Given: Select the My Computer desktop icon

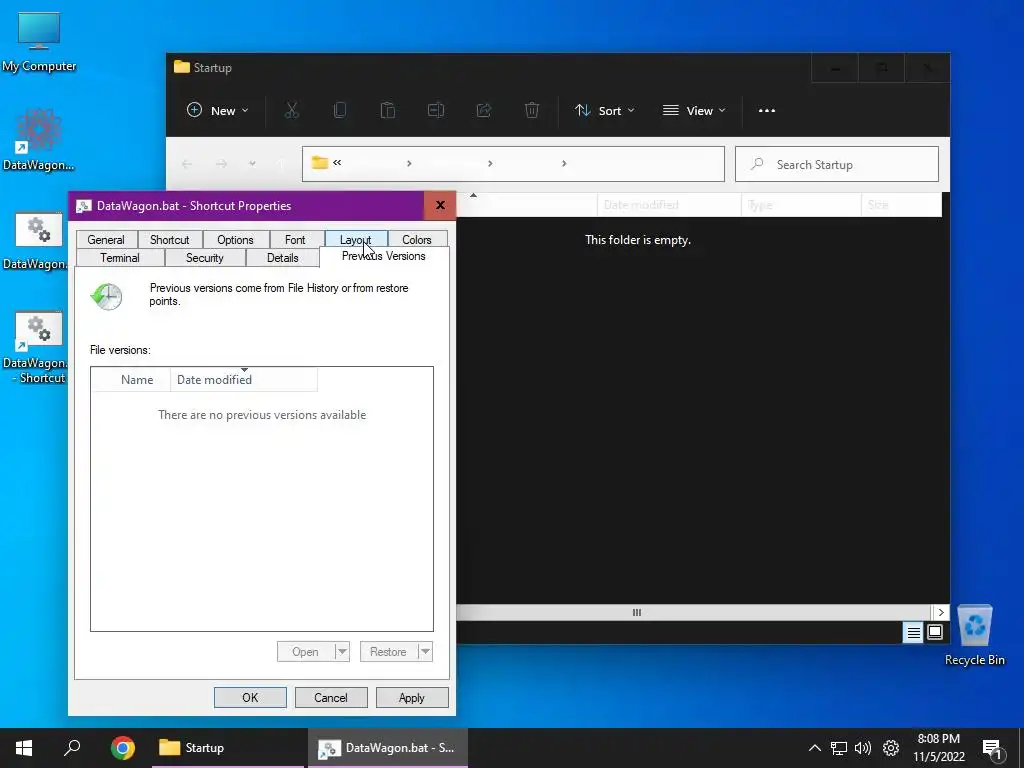Looking at the screenshot, I should 39,42.
